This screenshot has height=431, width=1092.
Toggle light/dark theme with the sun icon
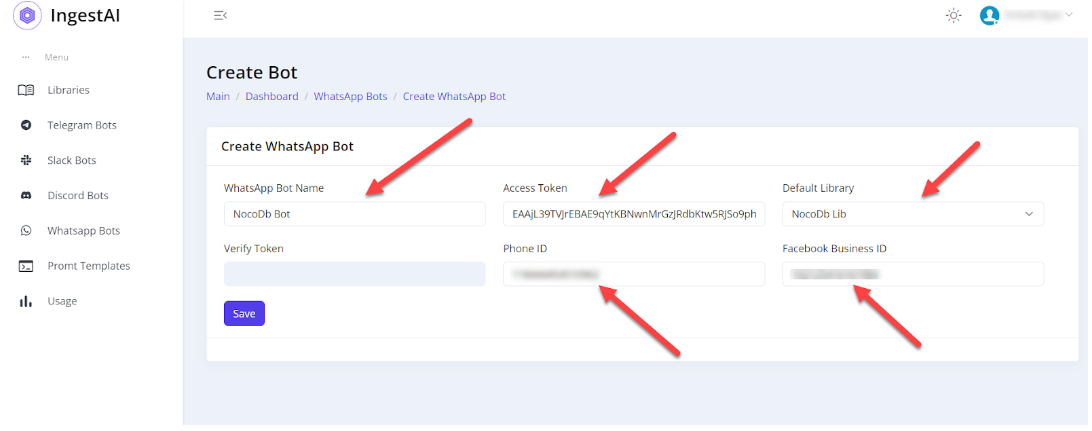(953, 15)
